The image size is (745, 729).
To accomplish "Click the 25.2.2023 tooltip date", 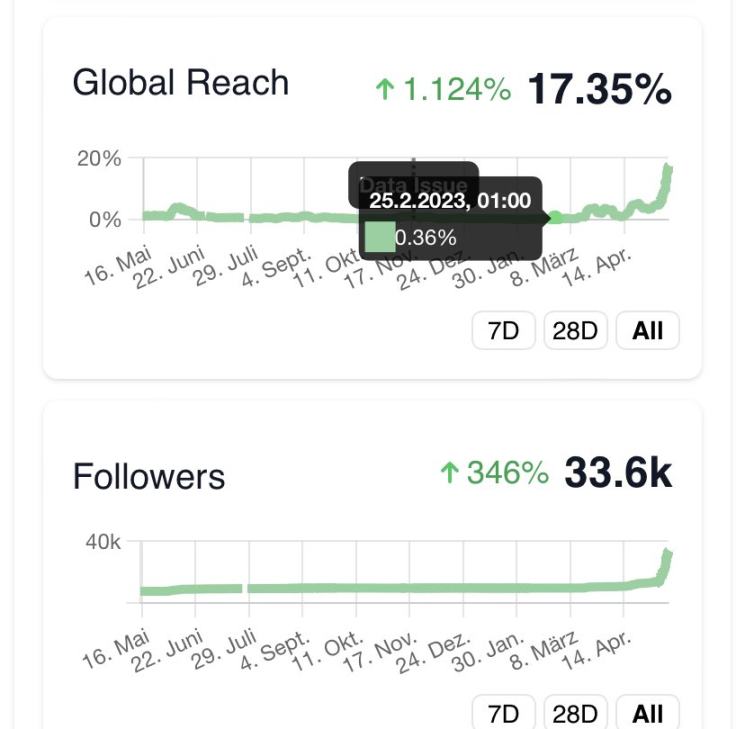I will [450, 200].
